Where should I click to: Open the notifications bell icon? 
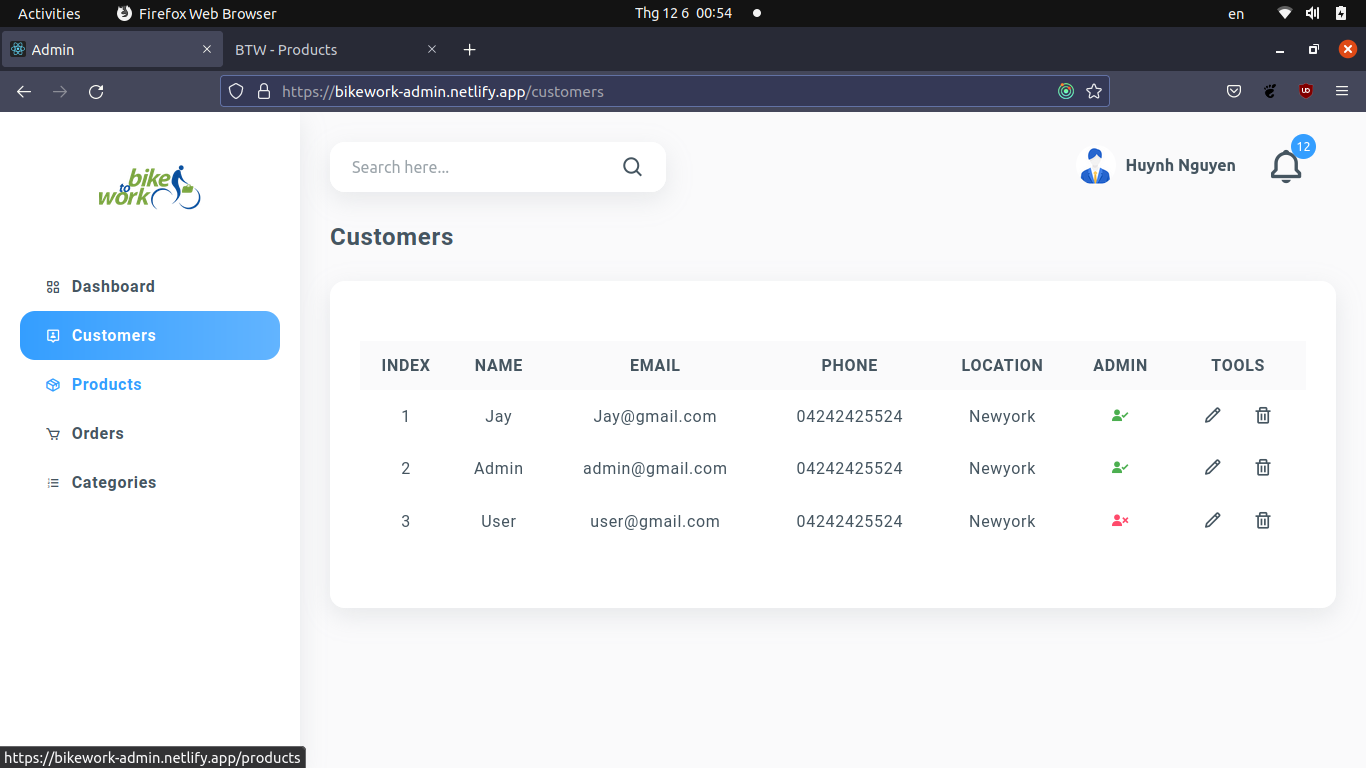(x=1286, y=167)
